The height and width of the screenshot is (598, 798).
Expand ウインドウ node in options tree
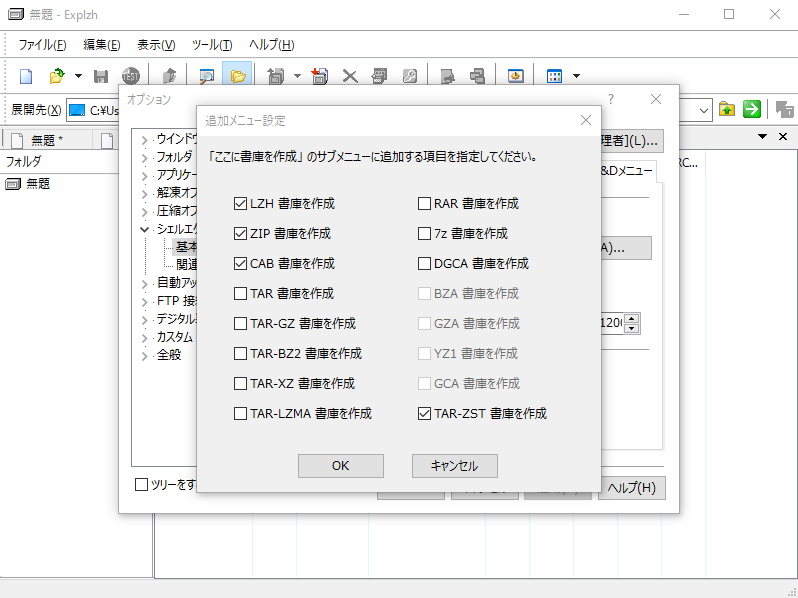[145, 140]
